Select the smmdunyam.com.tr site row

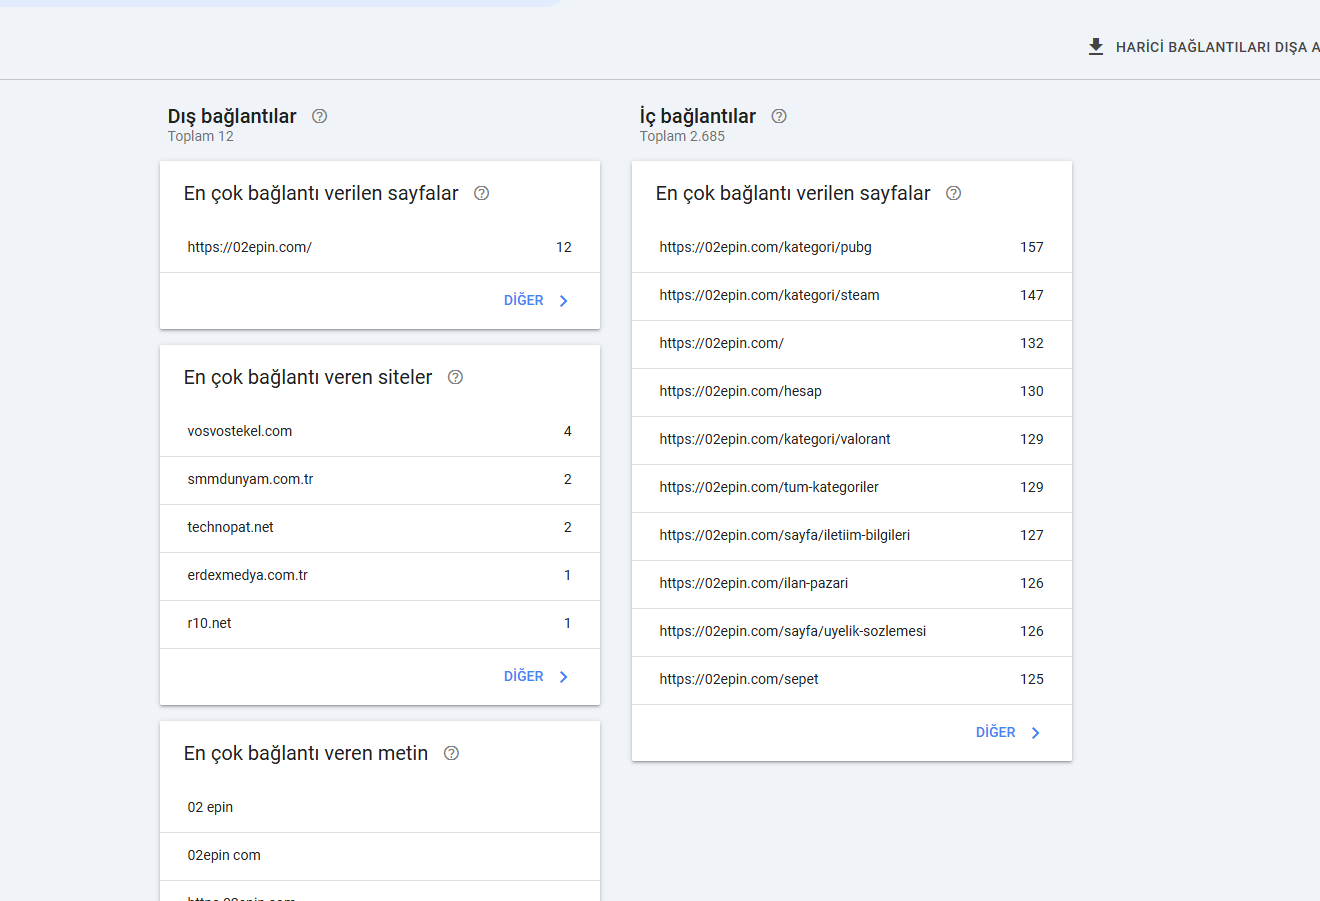(380, 480)
